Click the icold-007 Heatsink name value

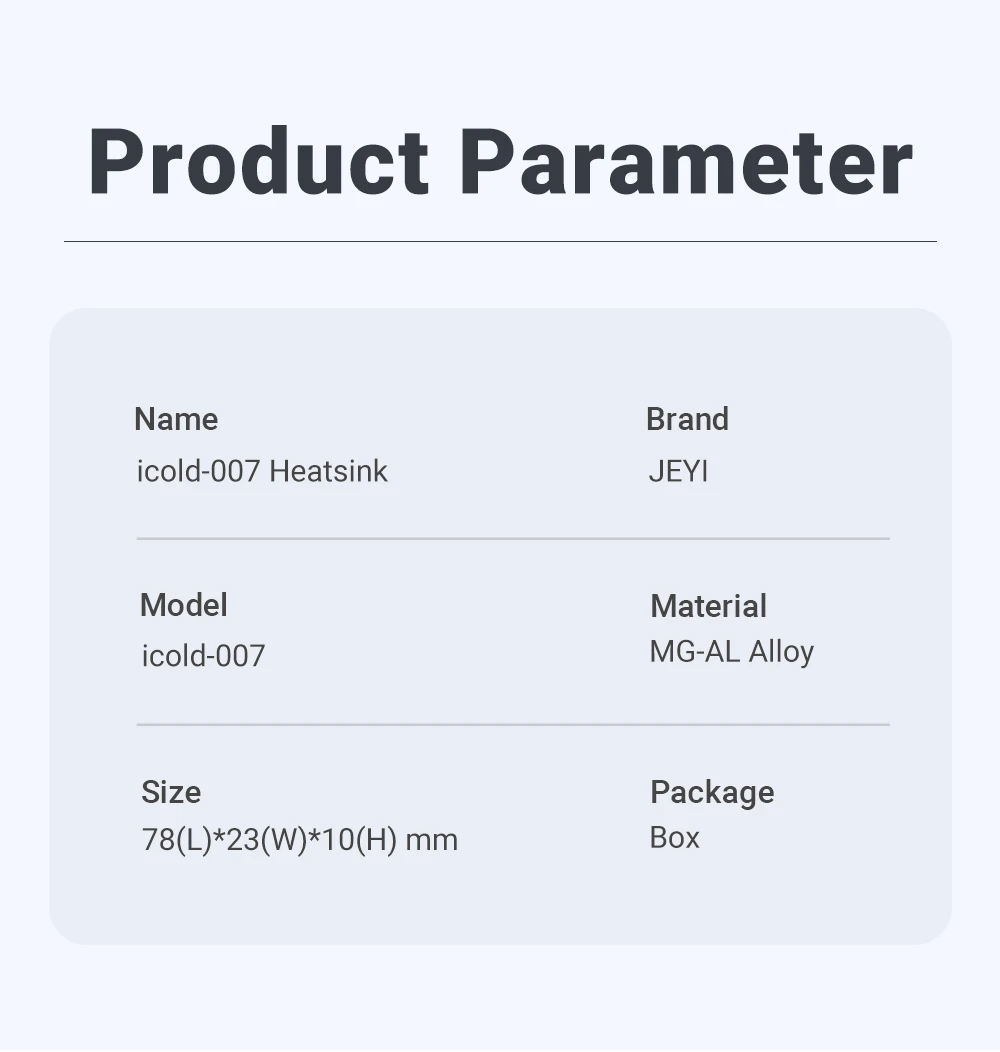pos(262,471)
